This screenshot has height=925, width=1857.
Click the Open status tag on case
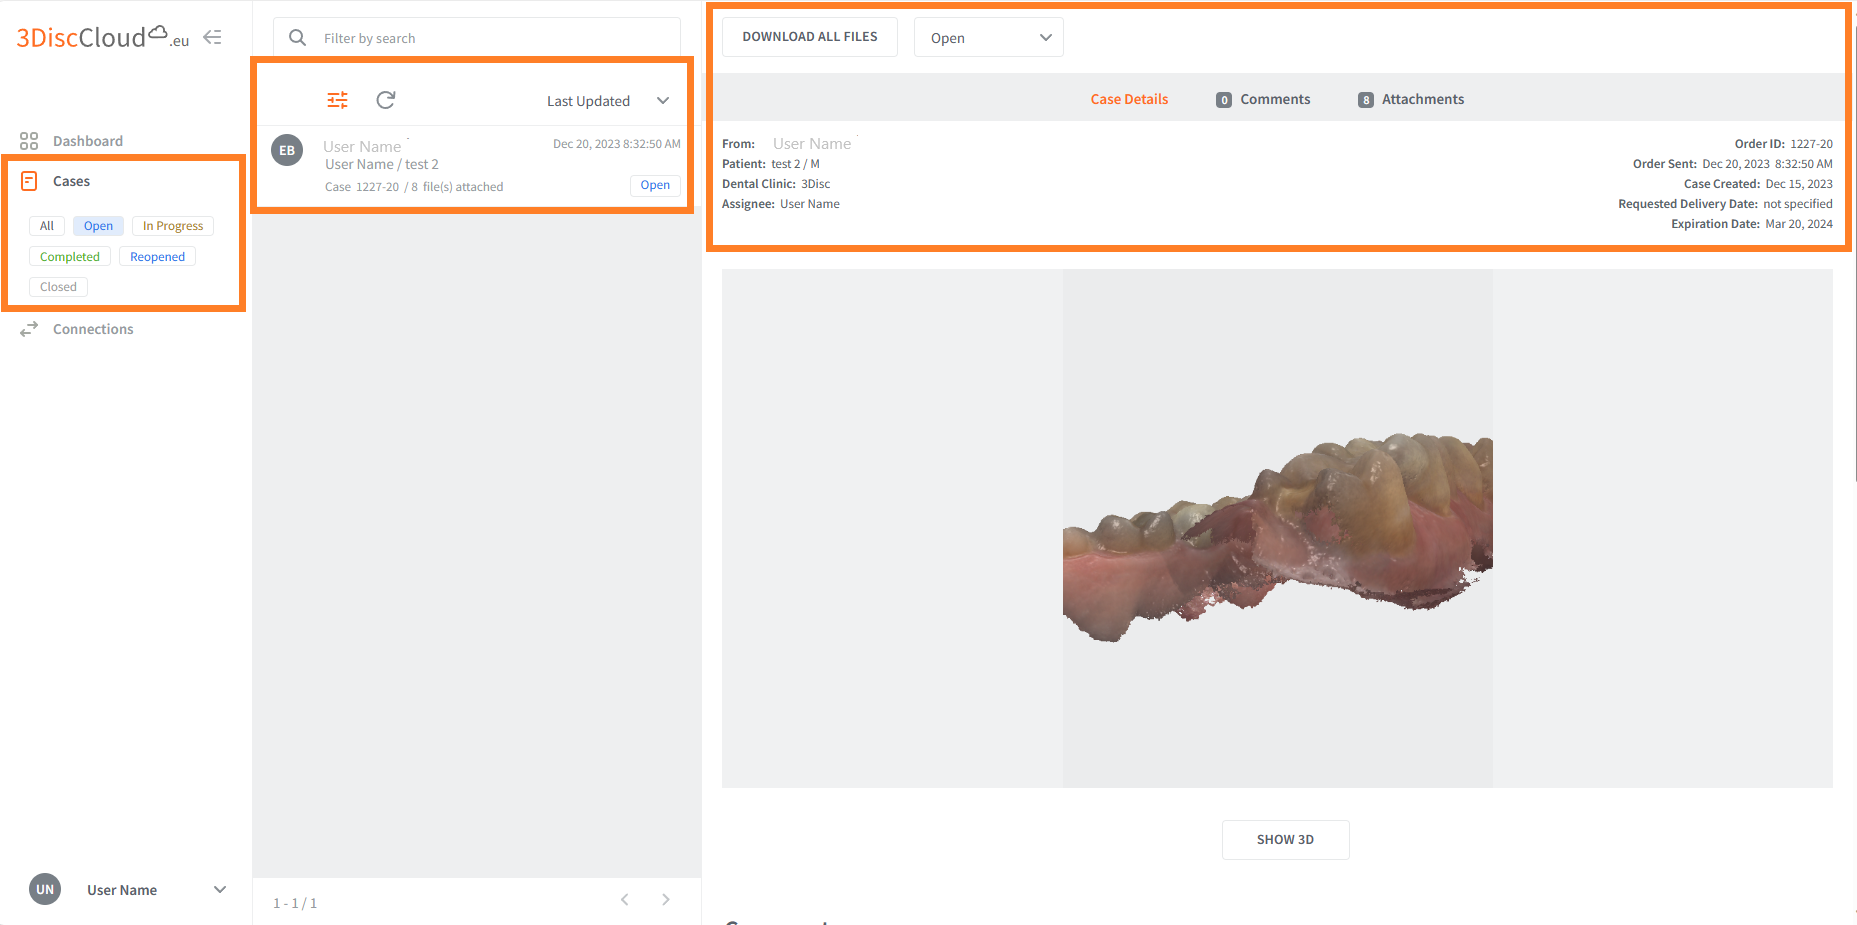point(655,185)
